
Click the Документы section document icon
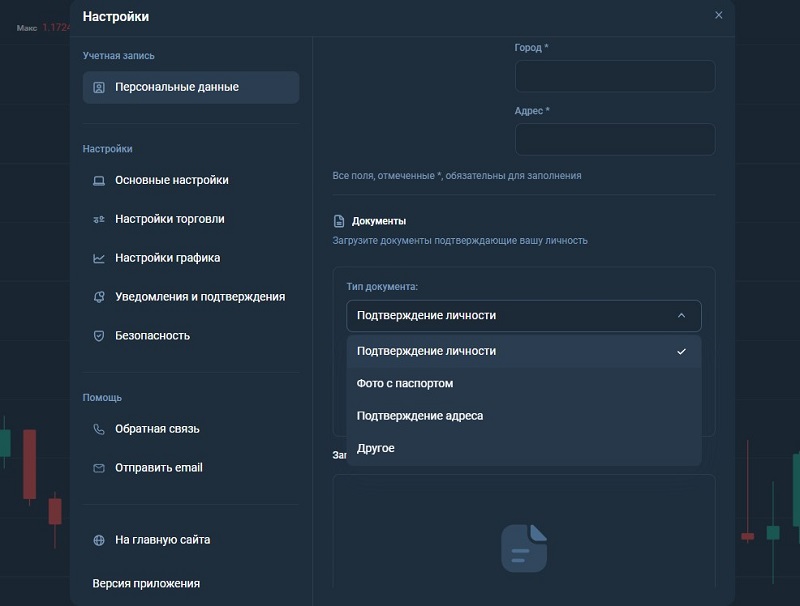pos(338,222)
